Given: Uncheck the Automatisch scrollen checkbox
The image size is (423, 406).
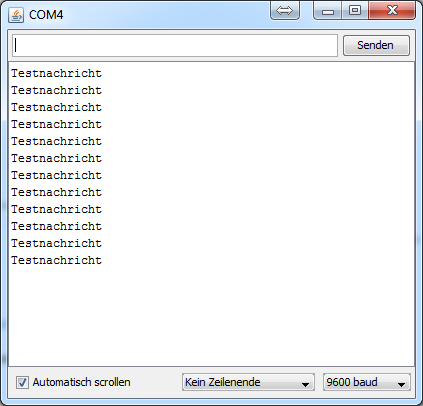Looking at the screenshot, I should [x=22, y=382].
